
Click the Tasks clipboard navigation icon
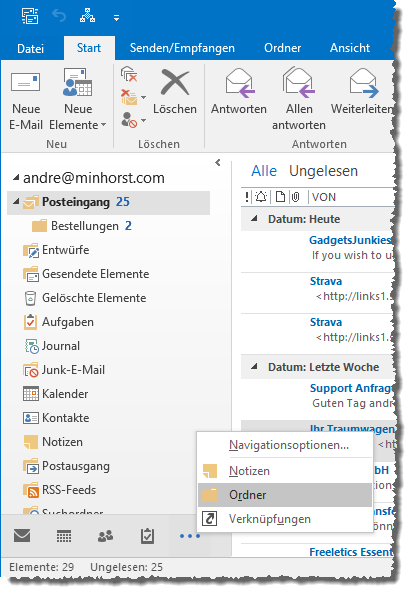click(x=147, y=535)
